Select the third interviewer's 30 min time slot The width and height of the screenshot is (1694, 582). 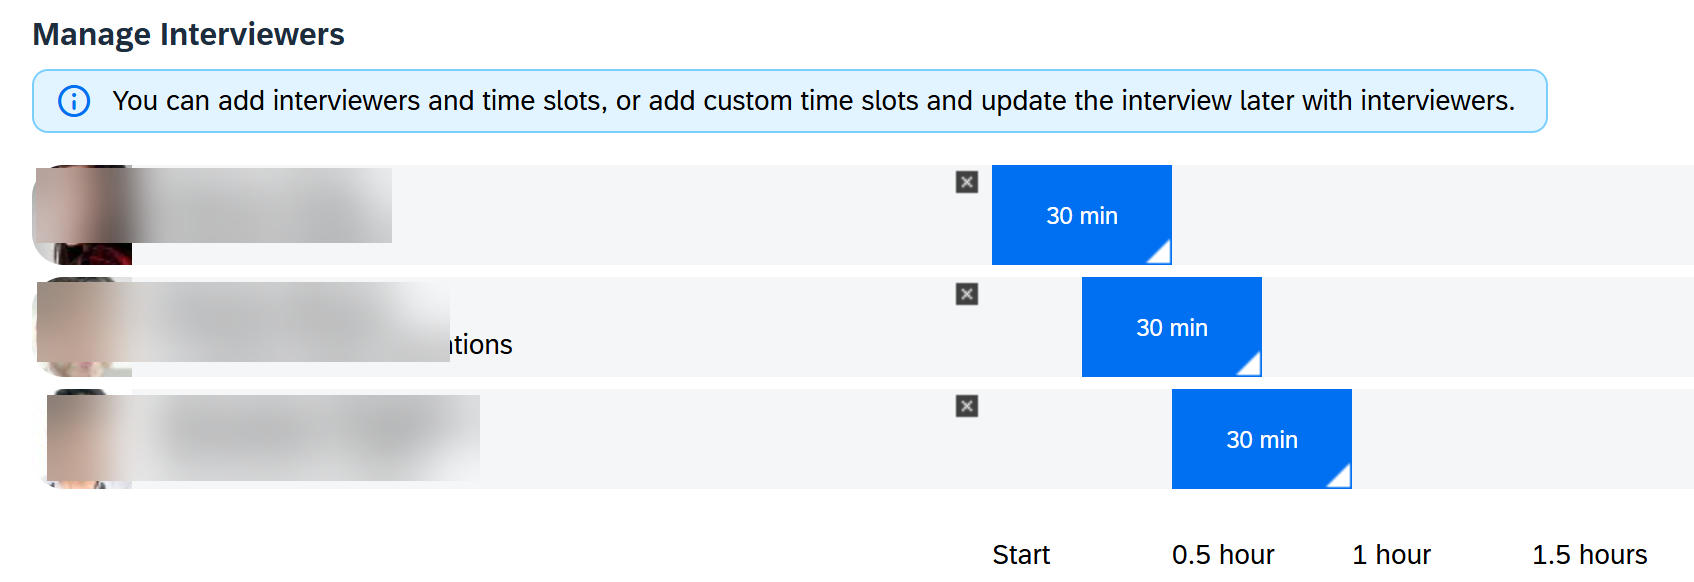[1261, 439]
